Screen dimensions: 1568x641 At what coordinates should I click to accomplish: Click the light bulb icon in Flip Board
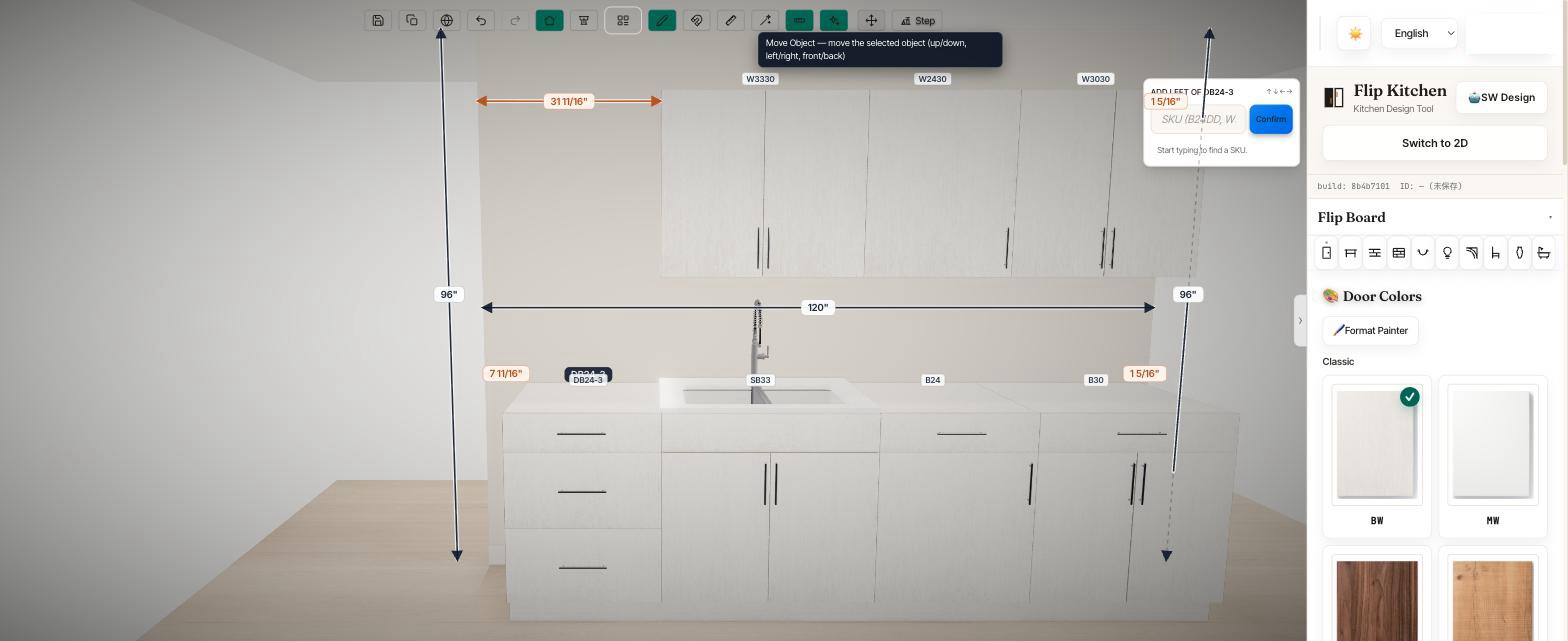(1447, 253)
